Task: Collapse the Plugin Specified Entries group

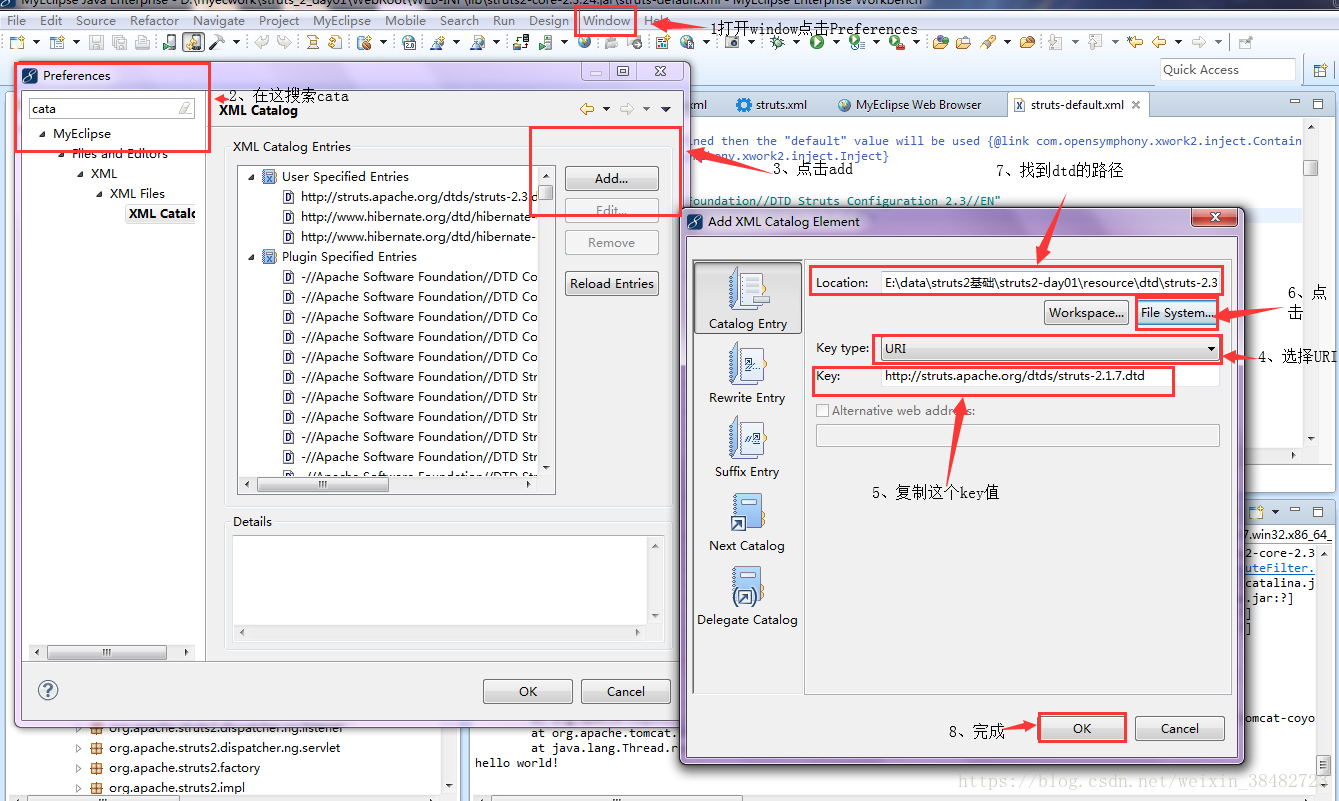Action: pos(252,257)
